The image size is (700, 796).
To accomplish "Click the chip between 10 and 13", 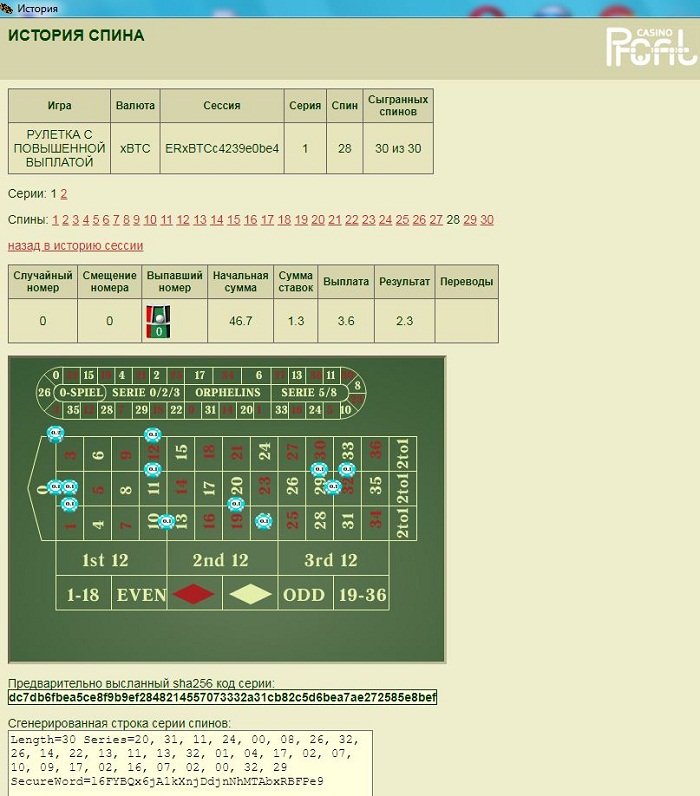I will tap(167, 521).
